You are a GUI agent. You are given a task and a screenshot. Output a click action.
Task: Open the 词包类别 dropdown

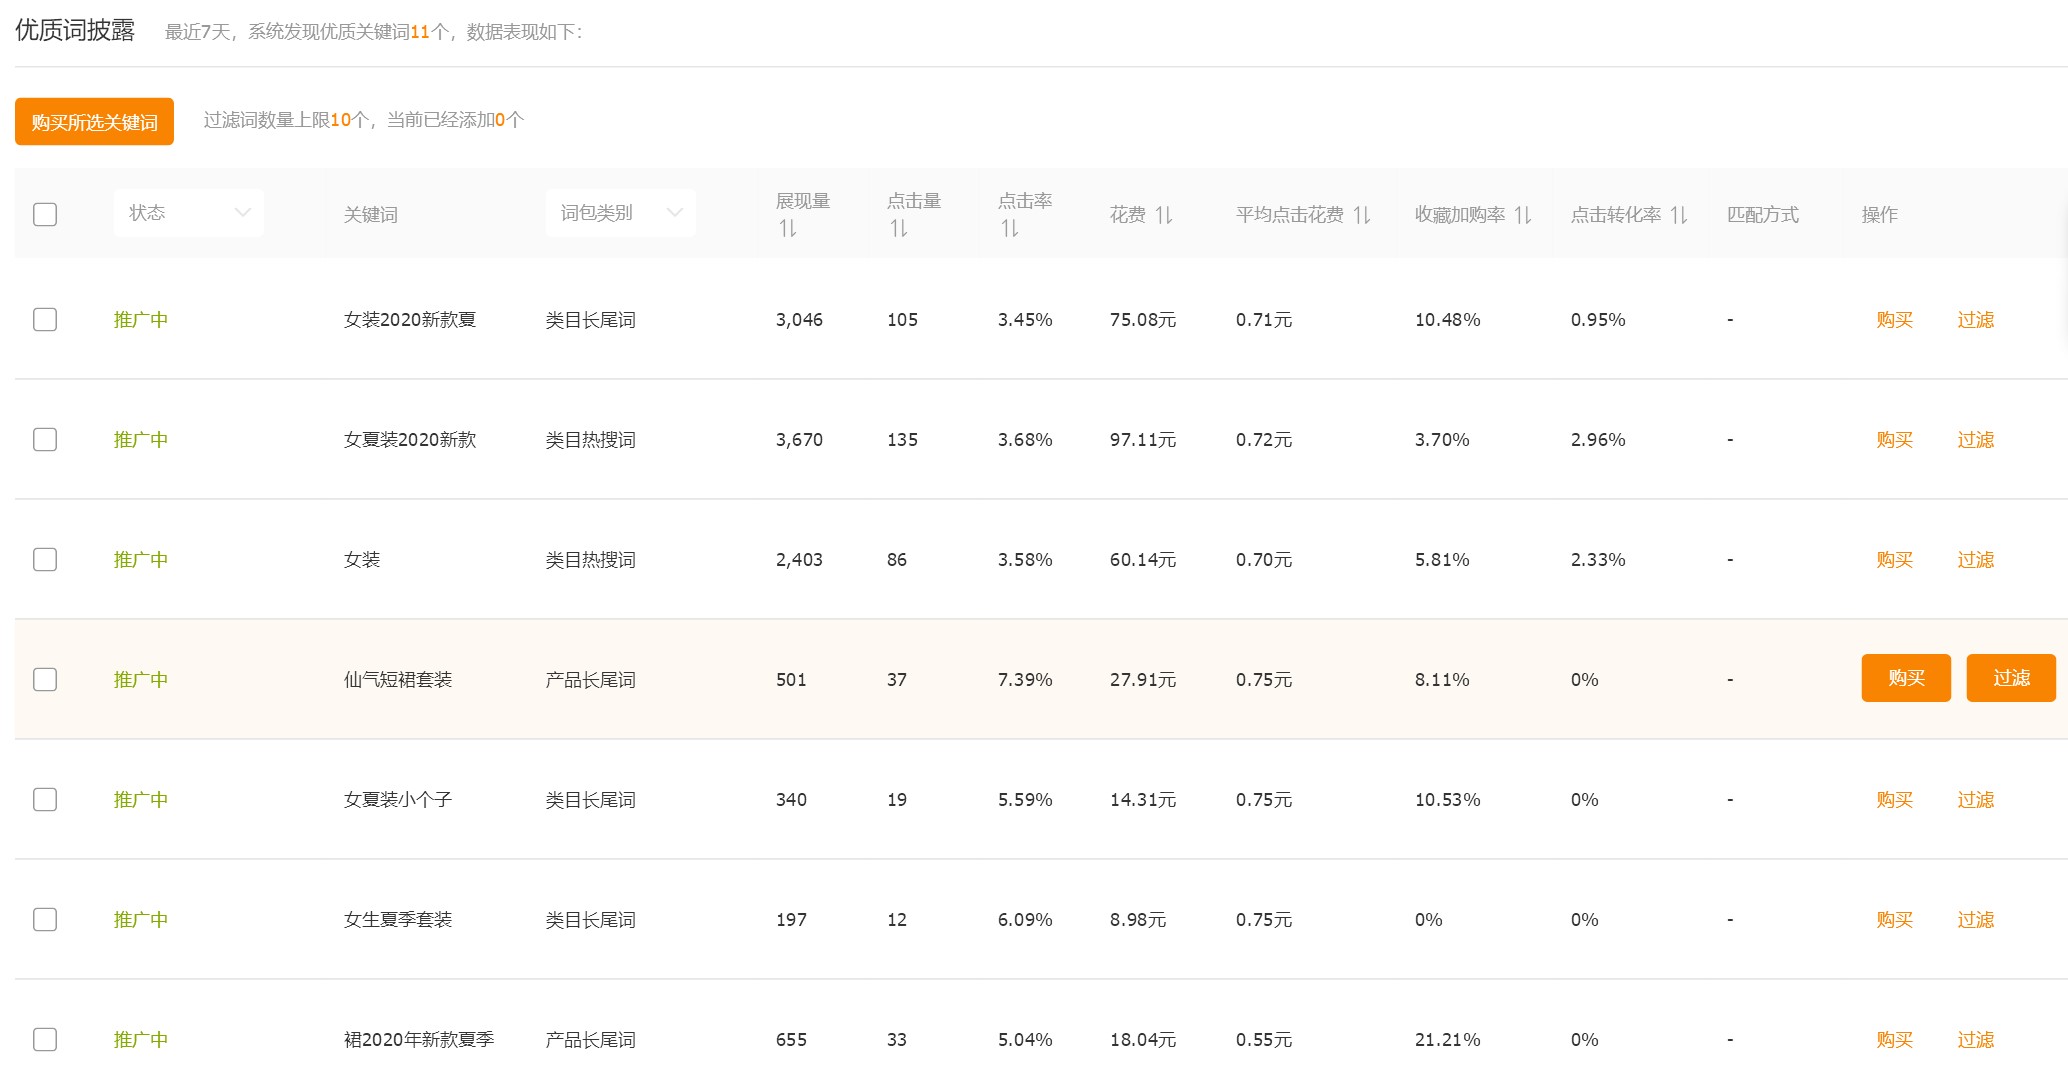pos(620,212)
